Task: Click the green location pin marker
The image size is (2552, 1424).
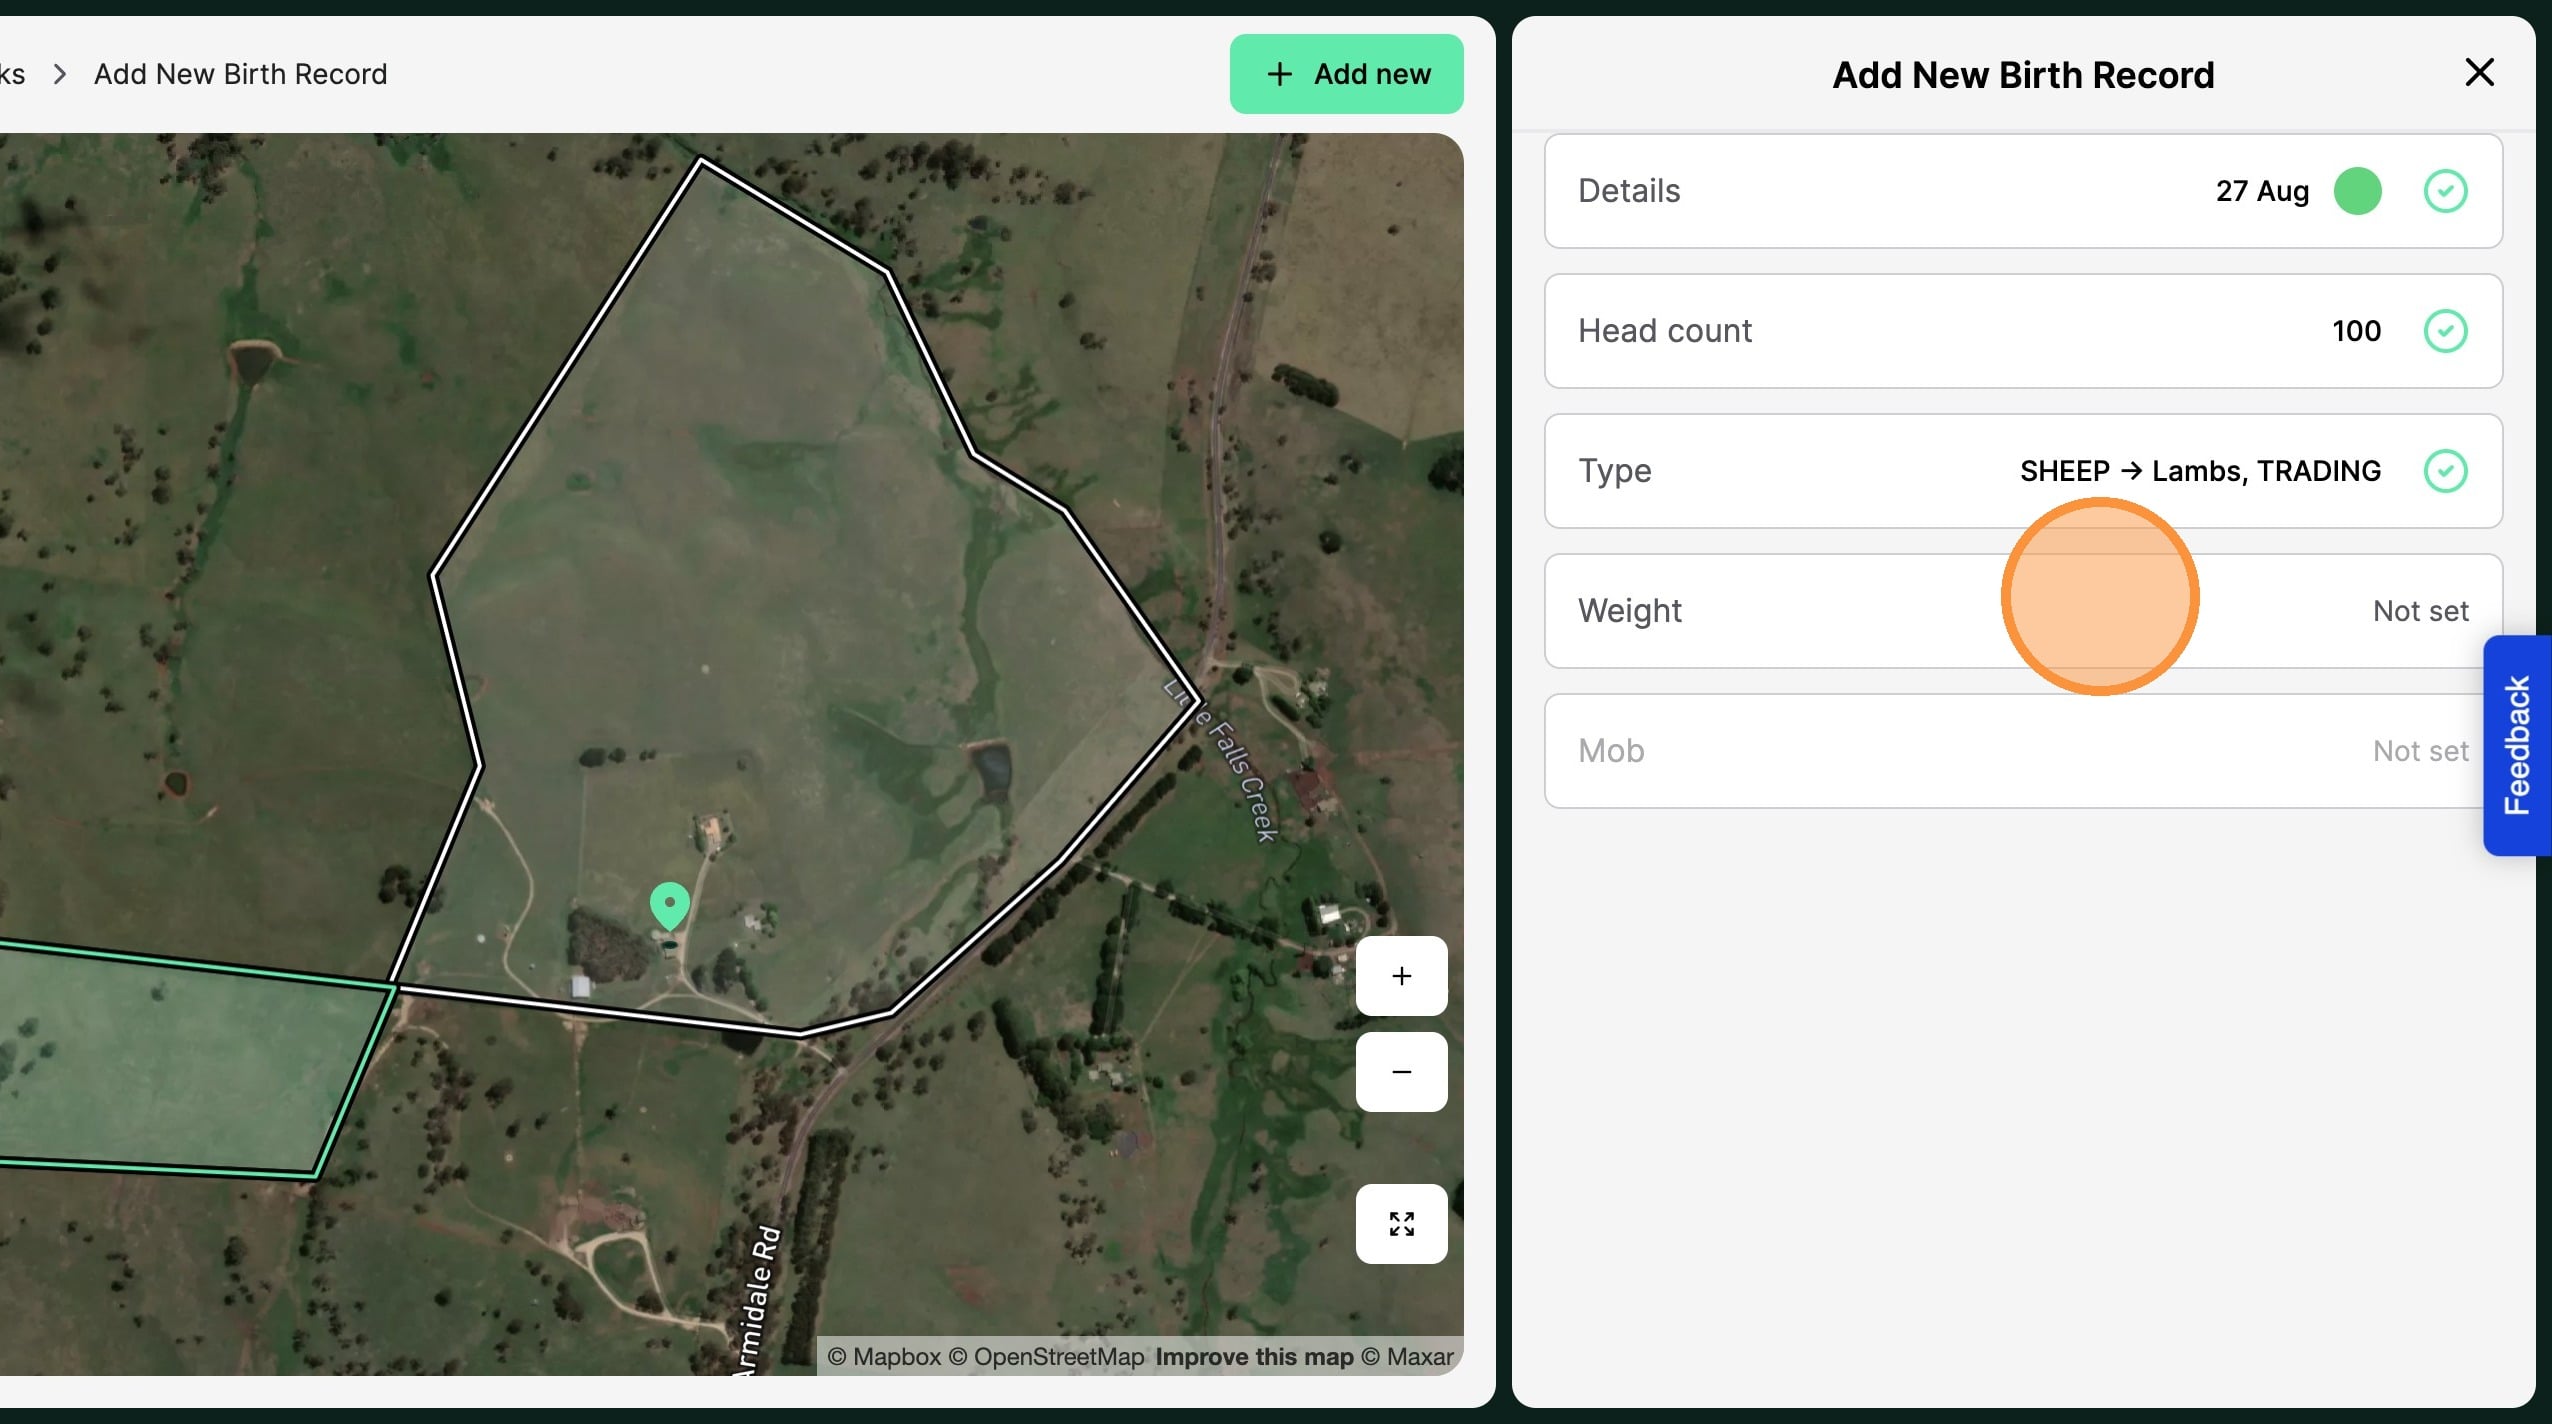Action: [669, 904]
